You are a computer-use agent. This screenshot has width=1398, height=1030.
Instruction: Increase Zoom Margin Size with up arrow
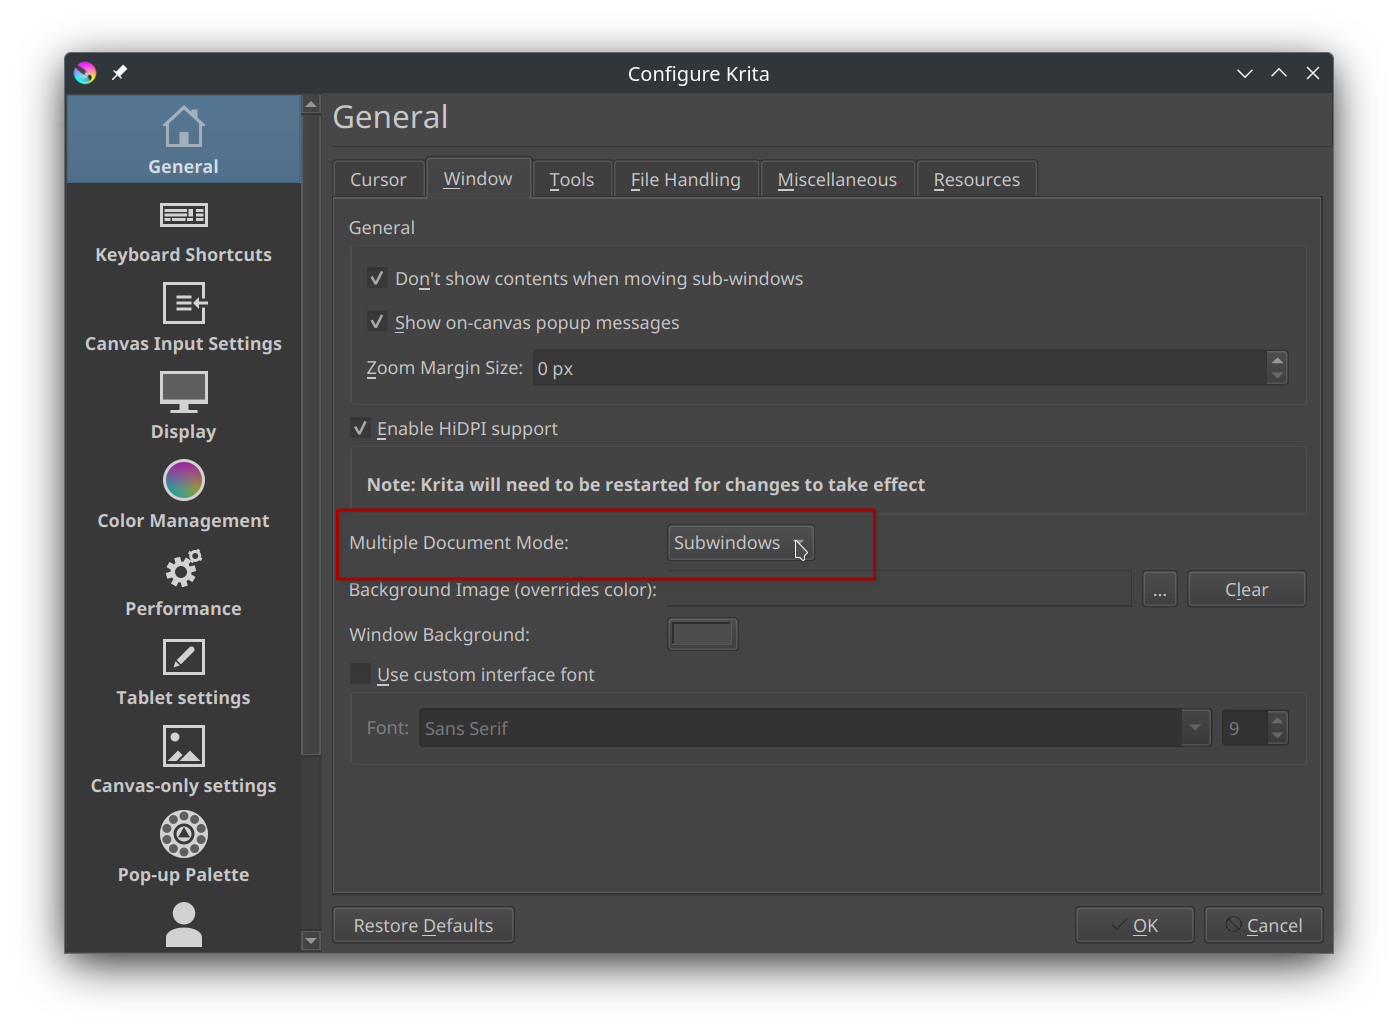pos(1277,360)
